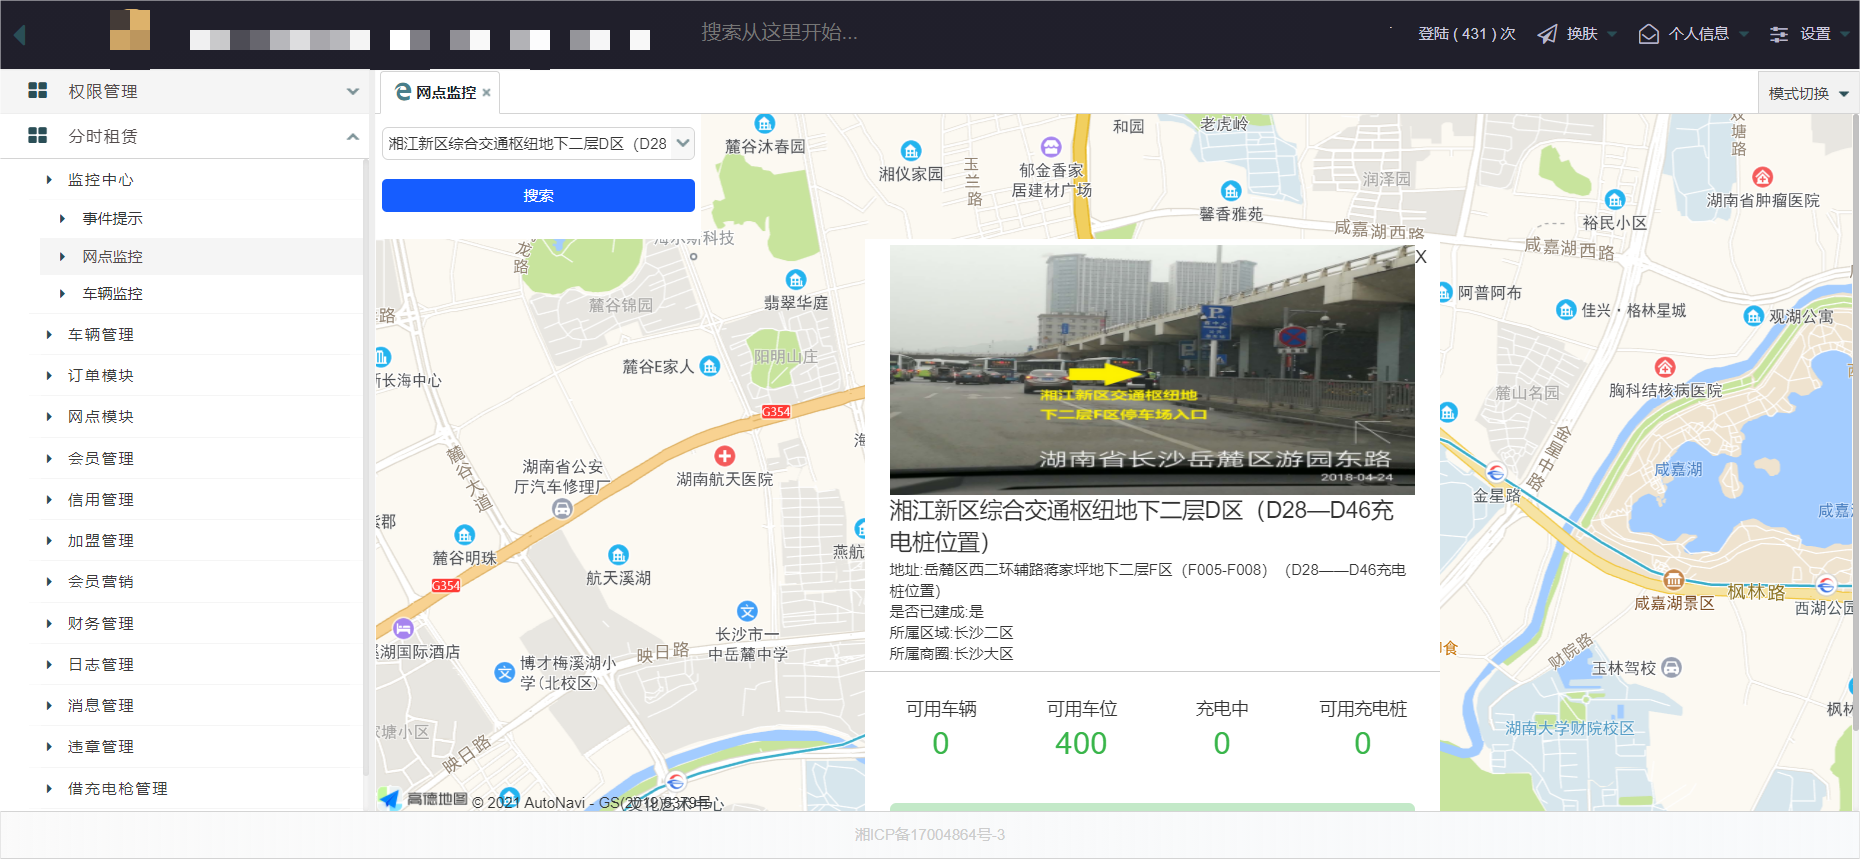This screenshot has width=1860, height=865.
Task: Open the station selection dropdown
Action: click(539, 143)
